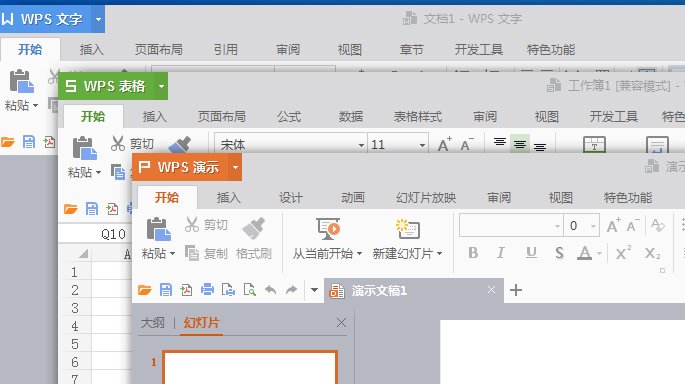The height and width of the screenshot is (384, 685).
Task: Toggle Bold in WPS 演示
Action: point(473,253)
